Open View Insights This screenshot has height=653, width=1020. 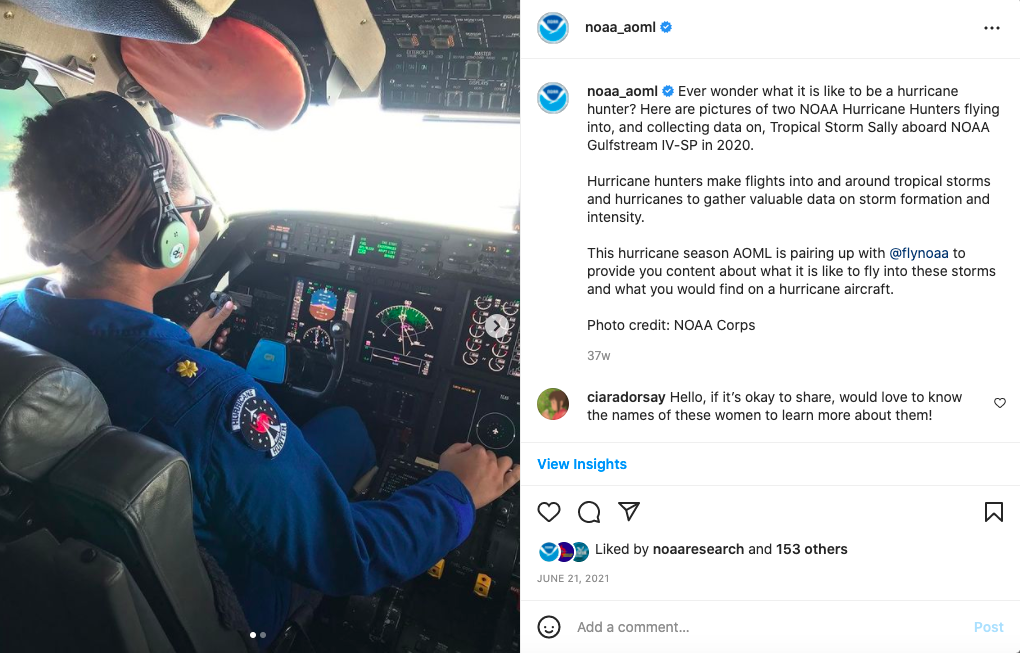coord(582,464)
